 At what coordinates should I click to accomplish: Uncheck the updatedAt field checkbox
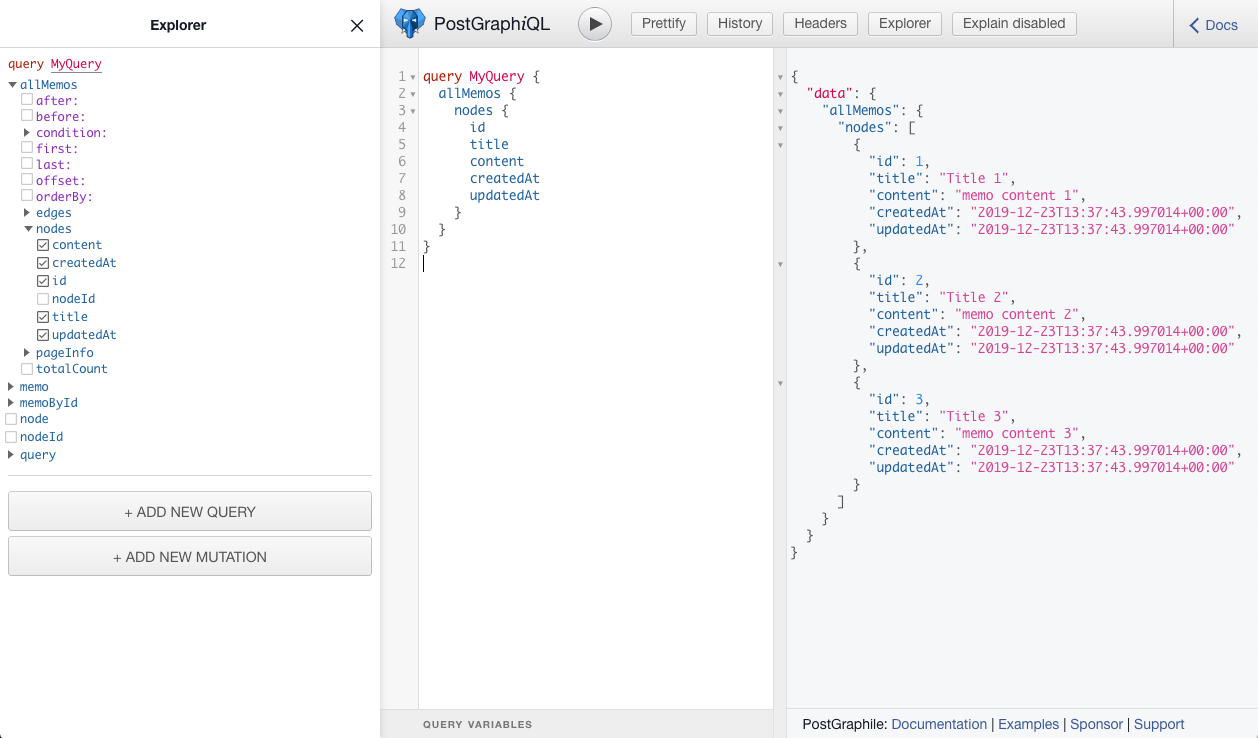(42, 335)
